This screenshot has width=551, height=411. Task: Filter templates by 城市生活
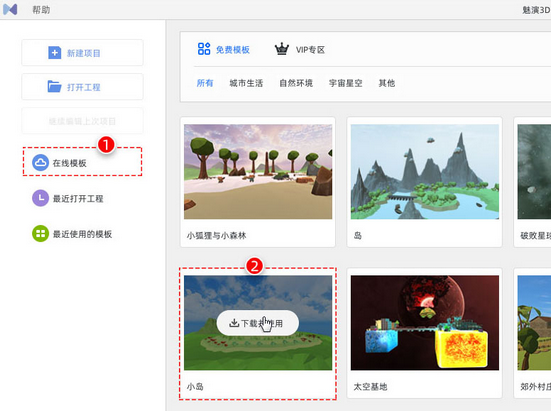(x=246, y=83)
